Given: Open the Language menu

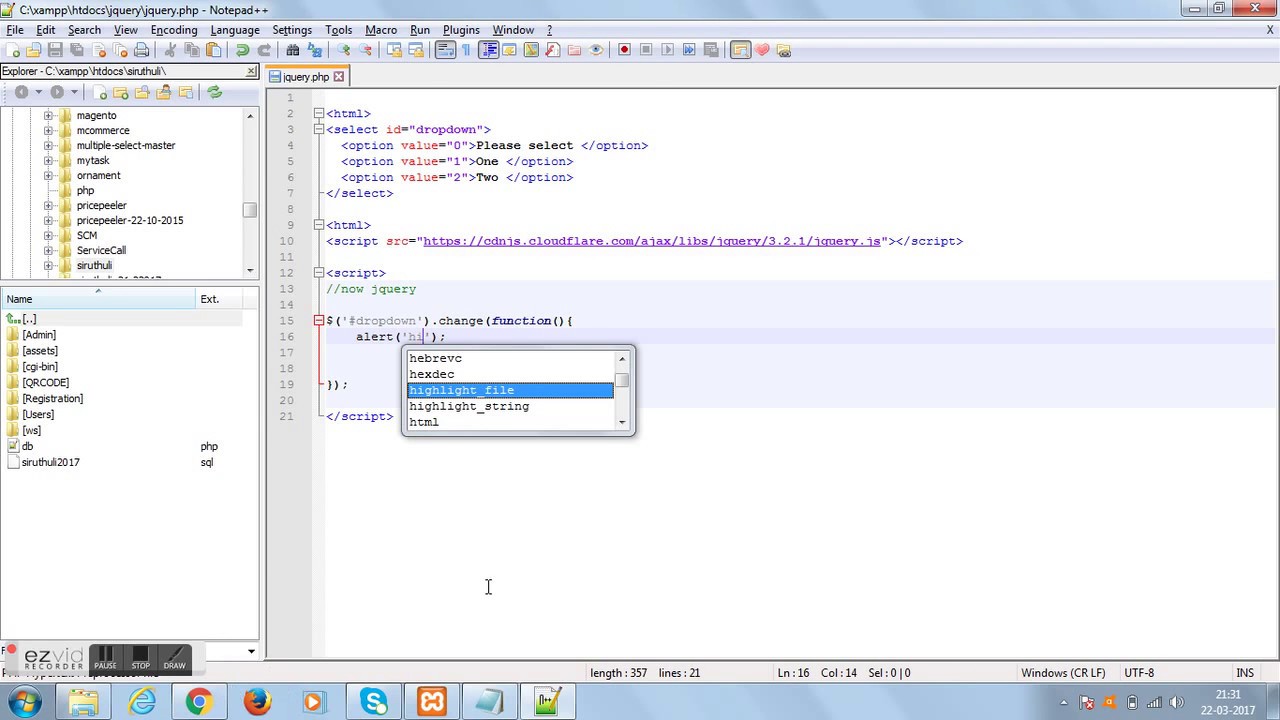Looking at the screenshot, I should (x=235, y=30).
